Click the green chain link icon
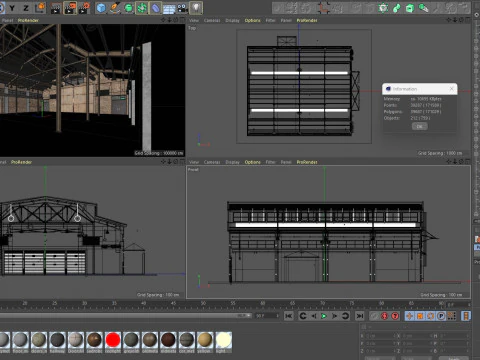Viewport: 480px width, 360px height. (x=397, y=8)
